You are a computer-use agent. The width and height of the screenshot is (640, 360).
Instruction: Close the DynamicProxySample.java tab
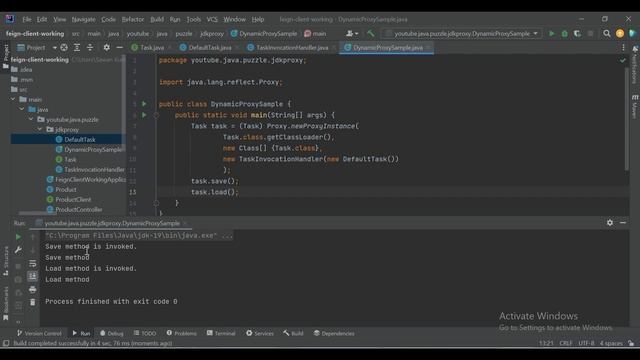pyautogui.click(x=428, y=48)
